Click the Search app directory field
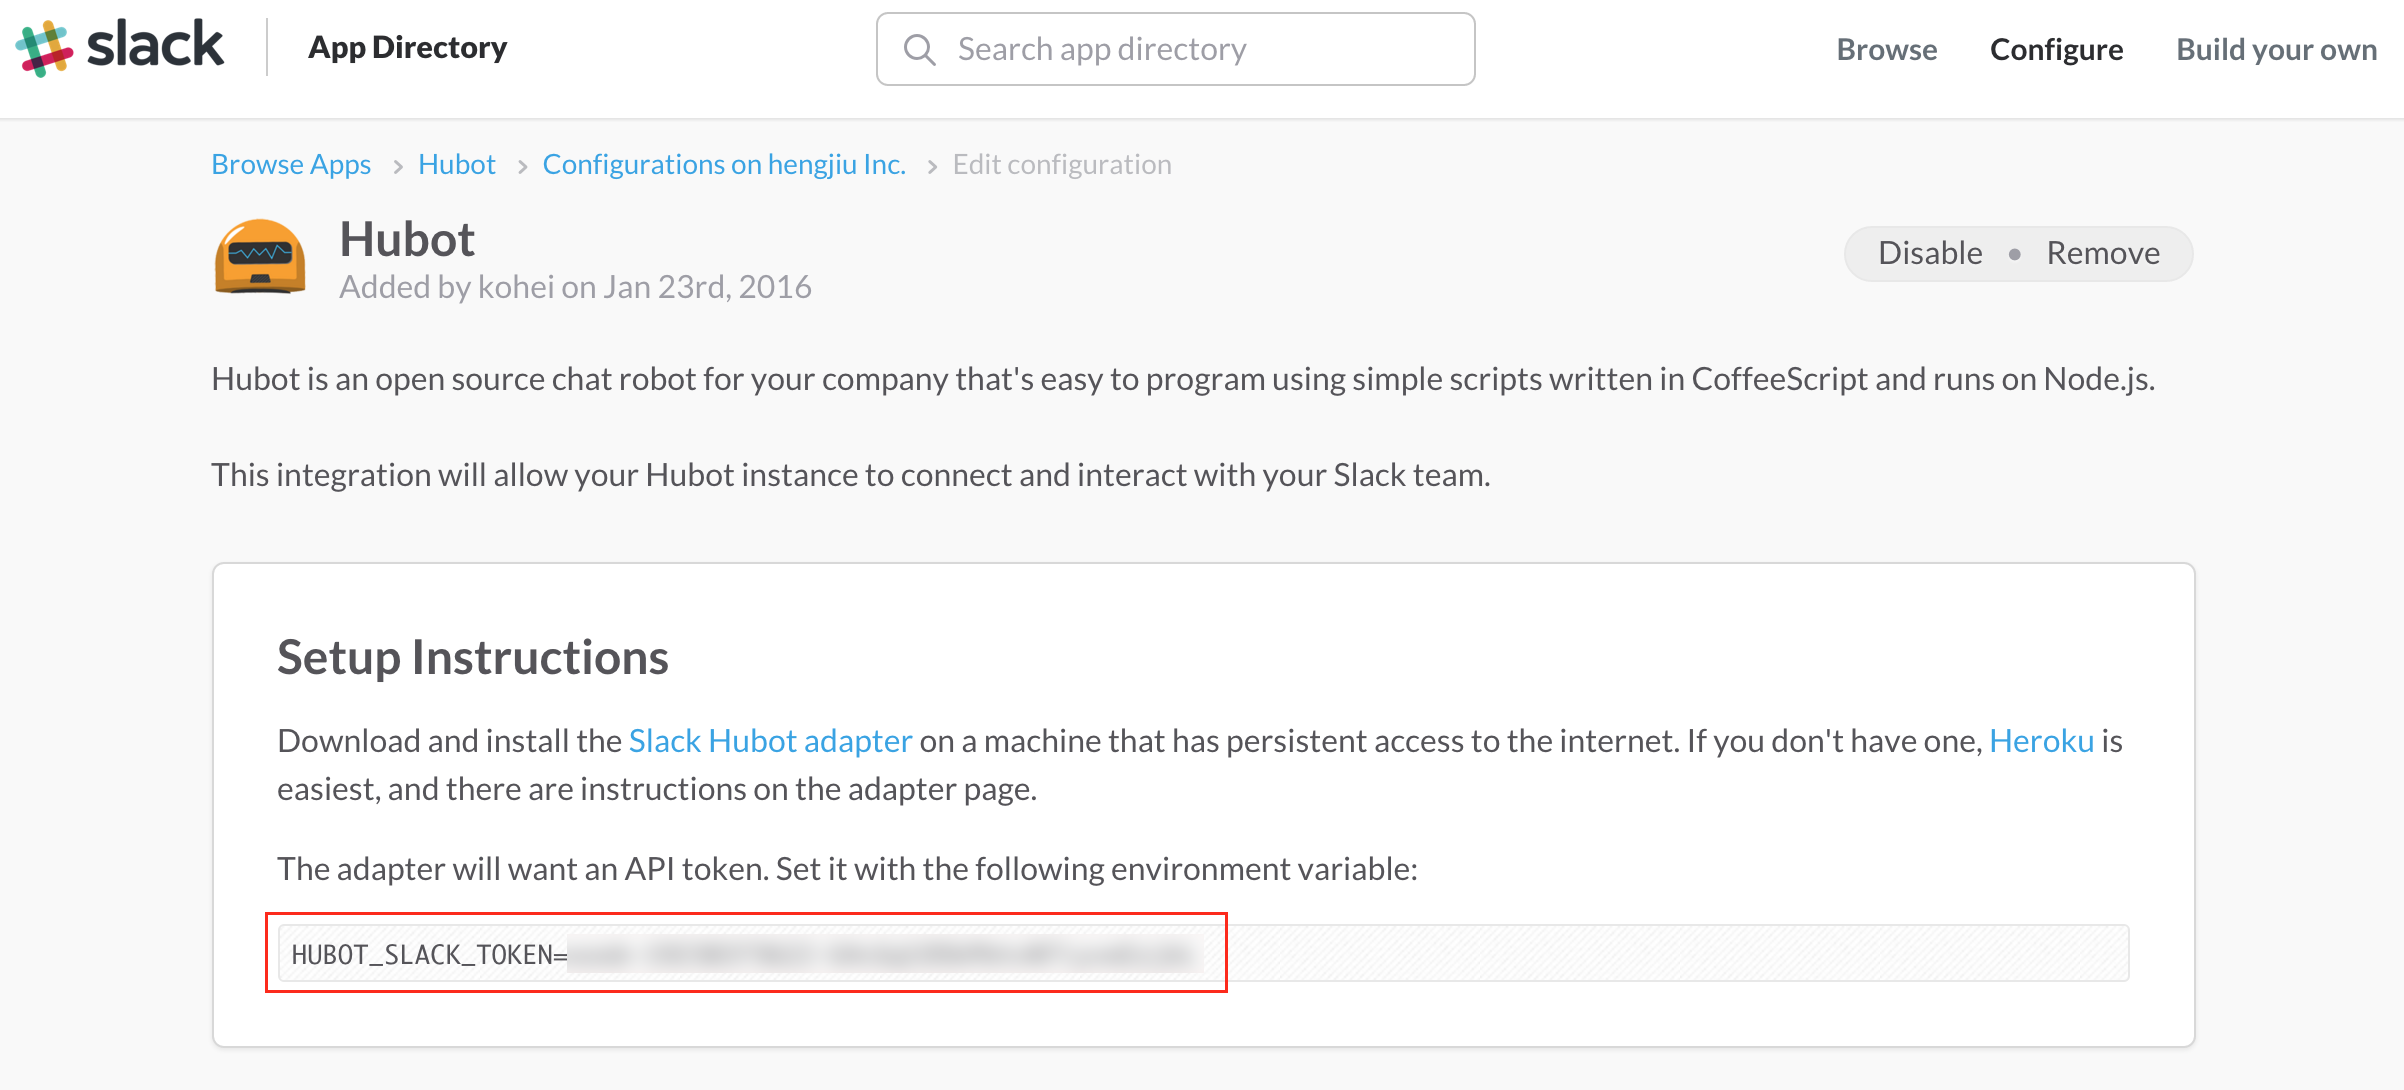 click(x=1175, y=48)
